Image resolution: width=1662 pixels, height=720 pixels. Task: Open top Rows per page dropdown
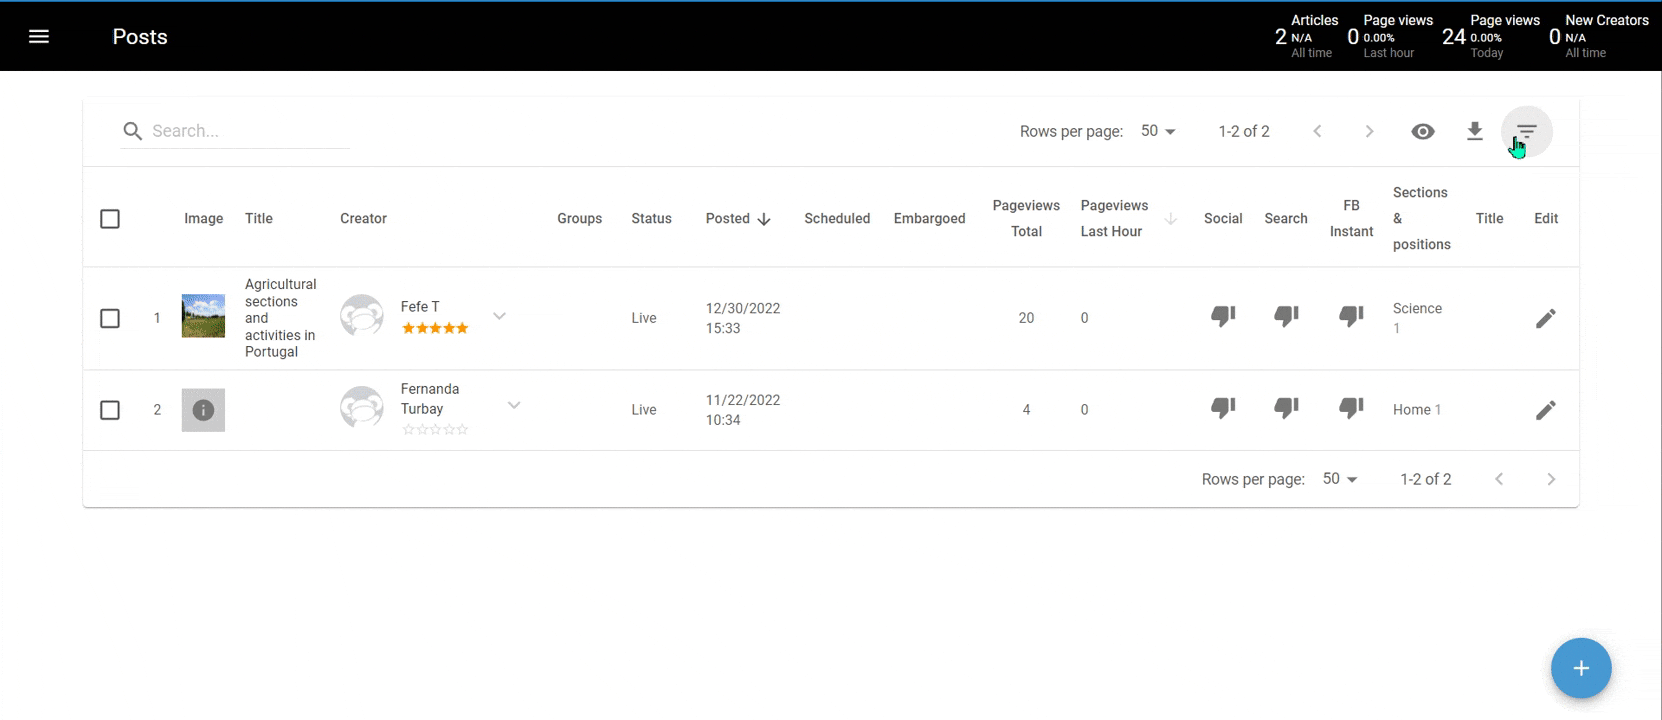click(1158, 131)
